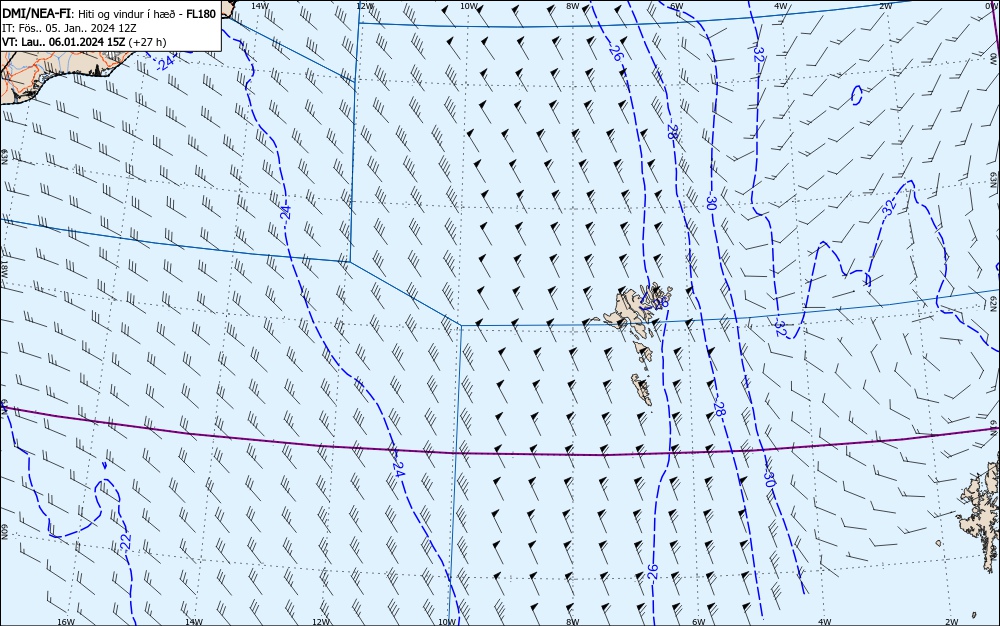Click the '60N' latitude label
1000x626 pixels.
(4, 532)
